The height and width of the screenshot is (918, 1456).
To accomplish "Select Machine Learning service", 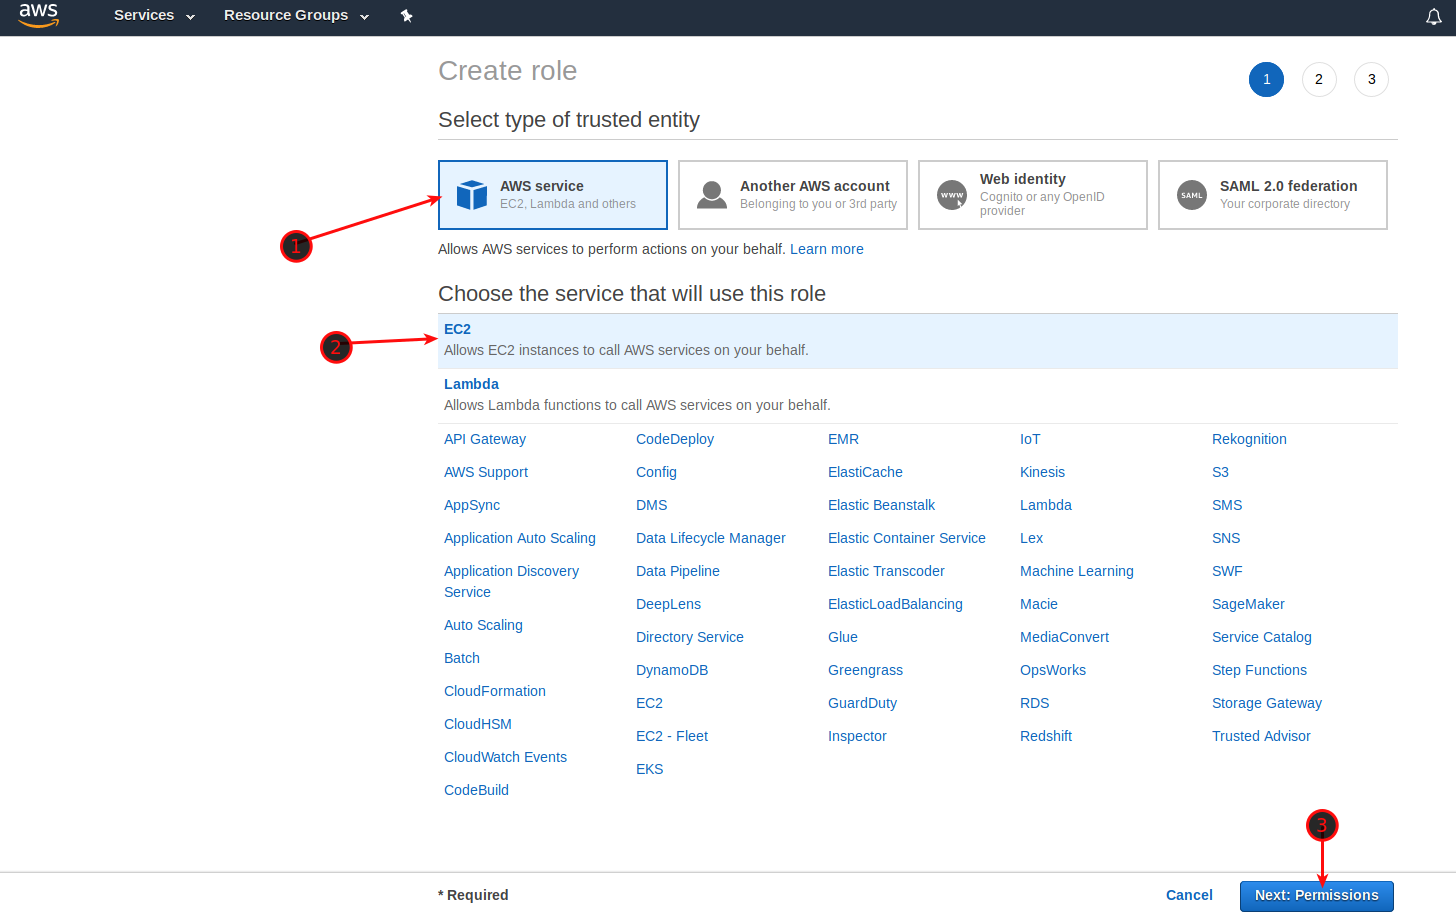I will tap(1077, 571).
